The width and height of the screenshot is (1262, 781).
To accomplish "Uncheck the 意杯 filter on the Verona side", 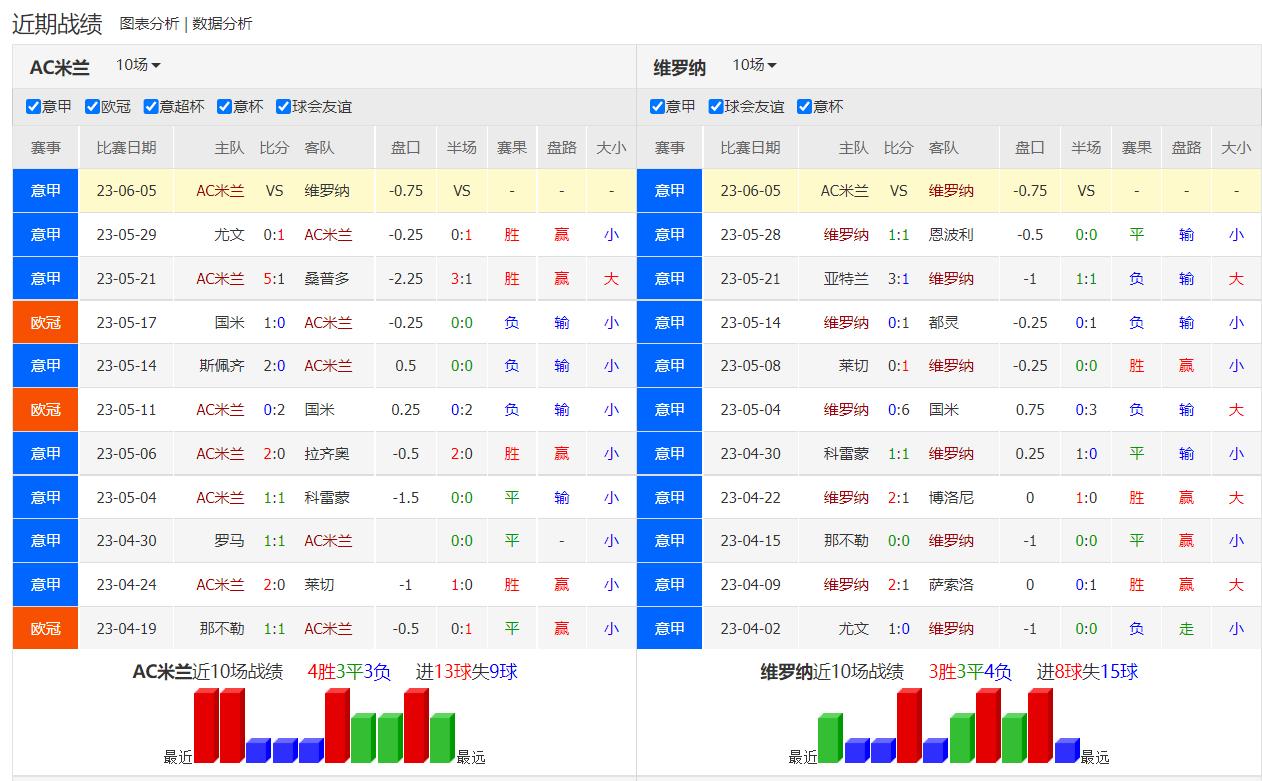I will pos(804,106).
